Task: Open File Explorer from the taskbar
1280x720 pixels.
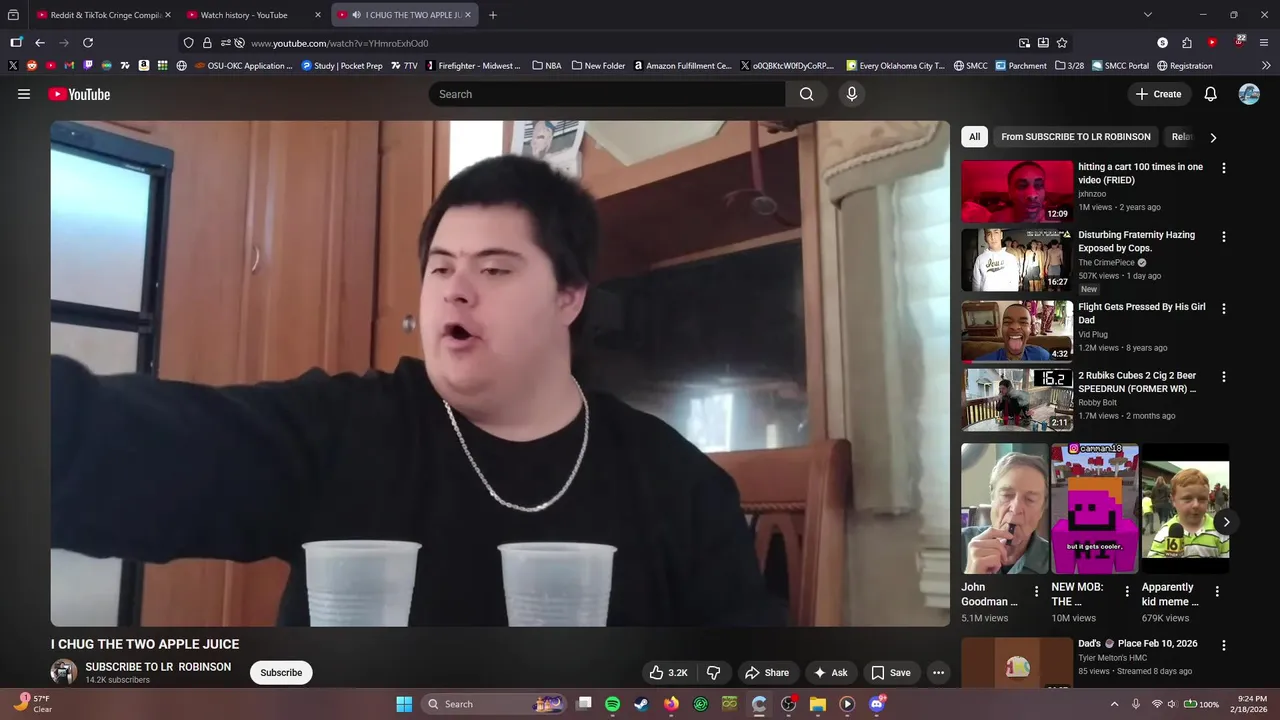Action: (x=817, y=704)
